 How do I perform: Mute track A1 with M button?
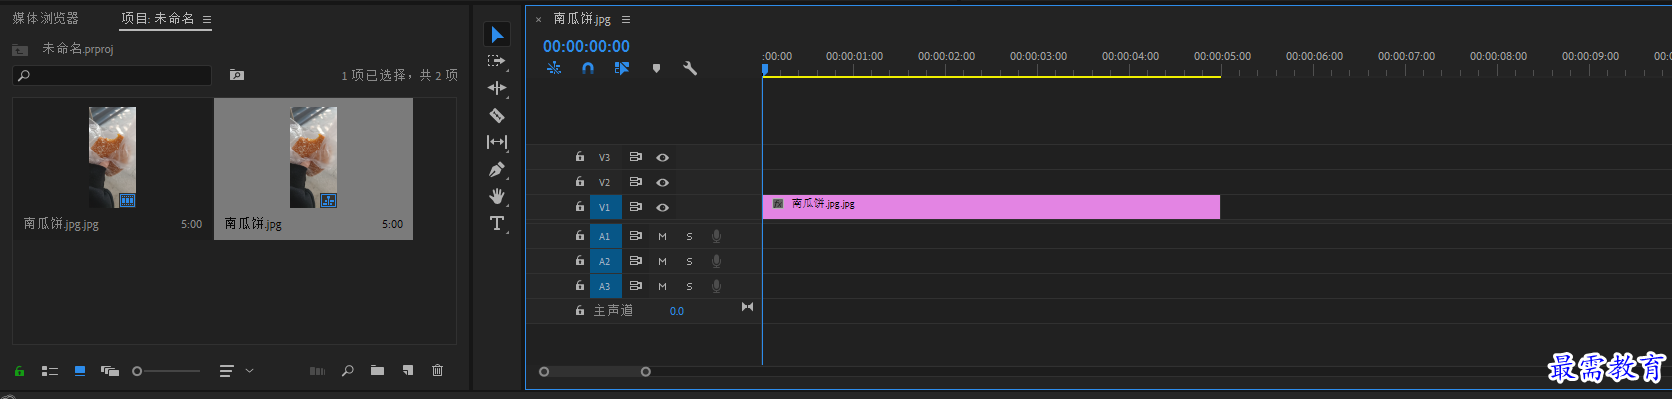[x=662, y=236]
